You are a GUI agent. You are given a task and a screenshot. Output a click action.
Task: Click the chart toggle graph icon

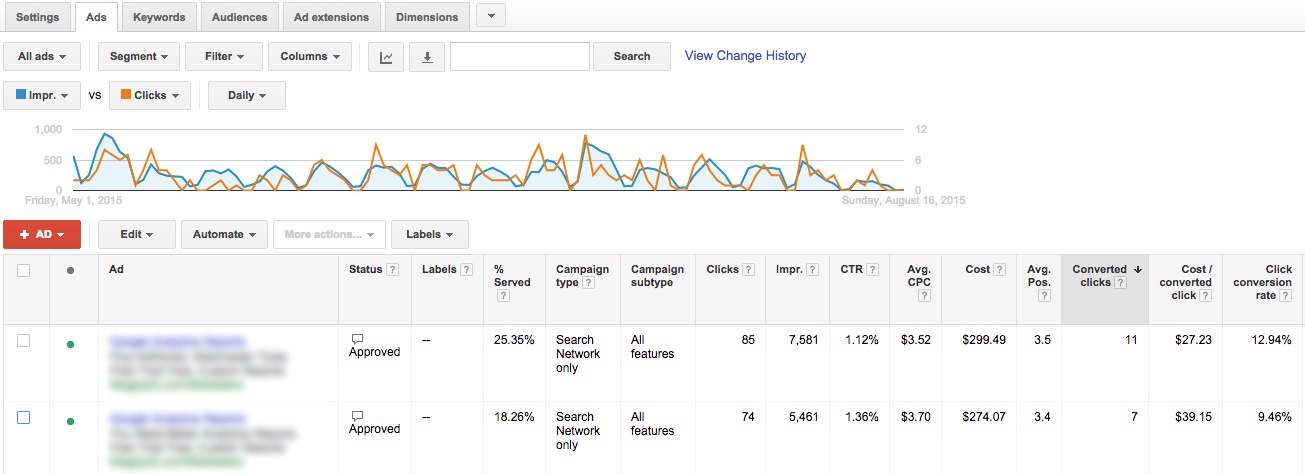coord(386,57)
